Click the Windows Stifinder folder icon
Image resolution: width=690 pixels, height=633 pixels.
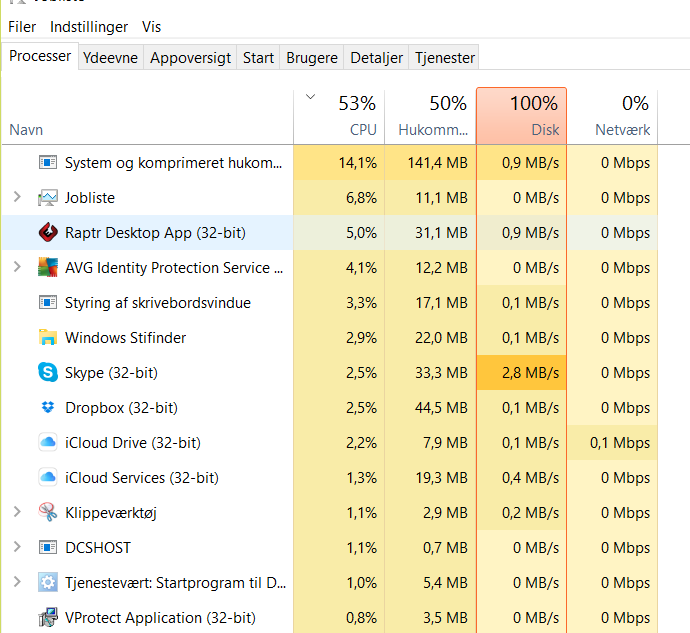click(47, 338)
